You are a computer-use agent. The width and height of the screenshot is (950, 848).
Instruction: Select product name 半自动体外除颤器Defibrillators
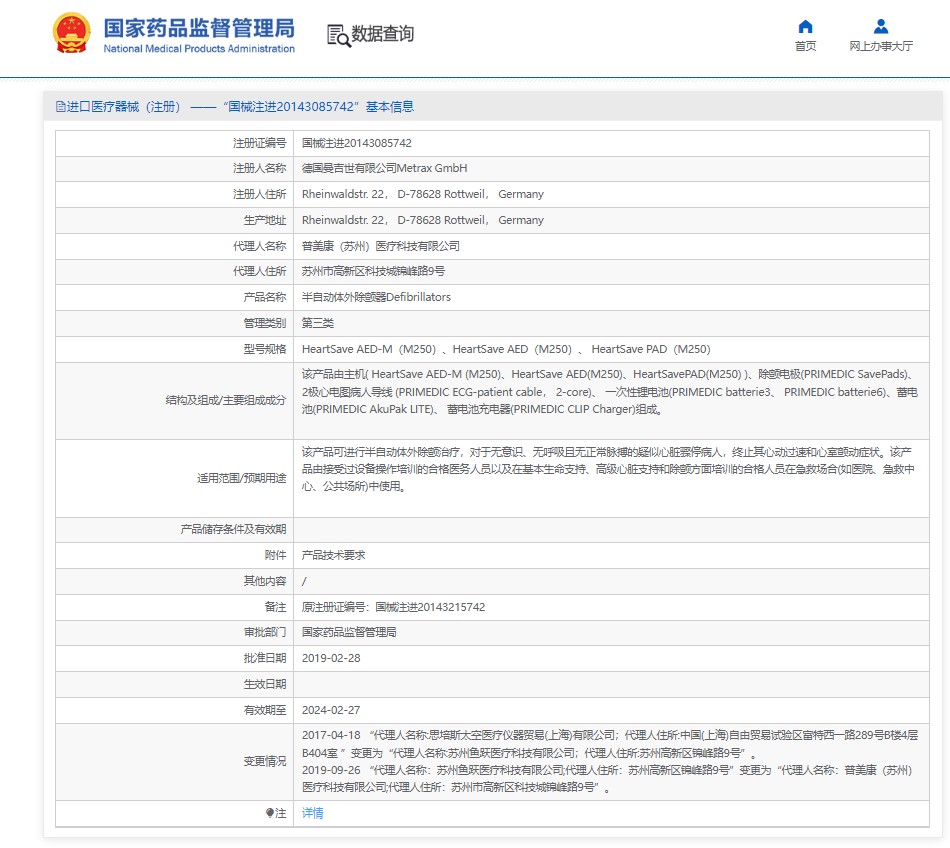tap(376, 297)
